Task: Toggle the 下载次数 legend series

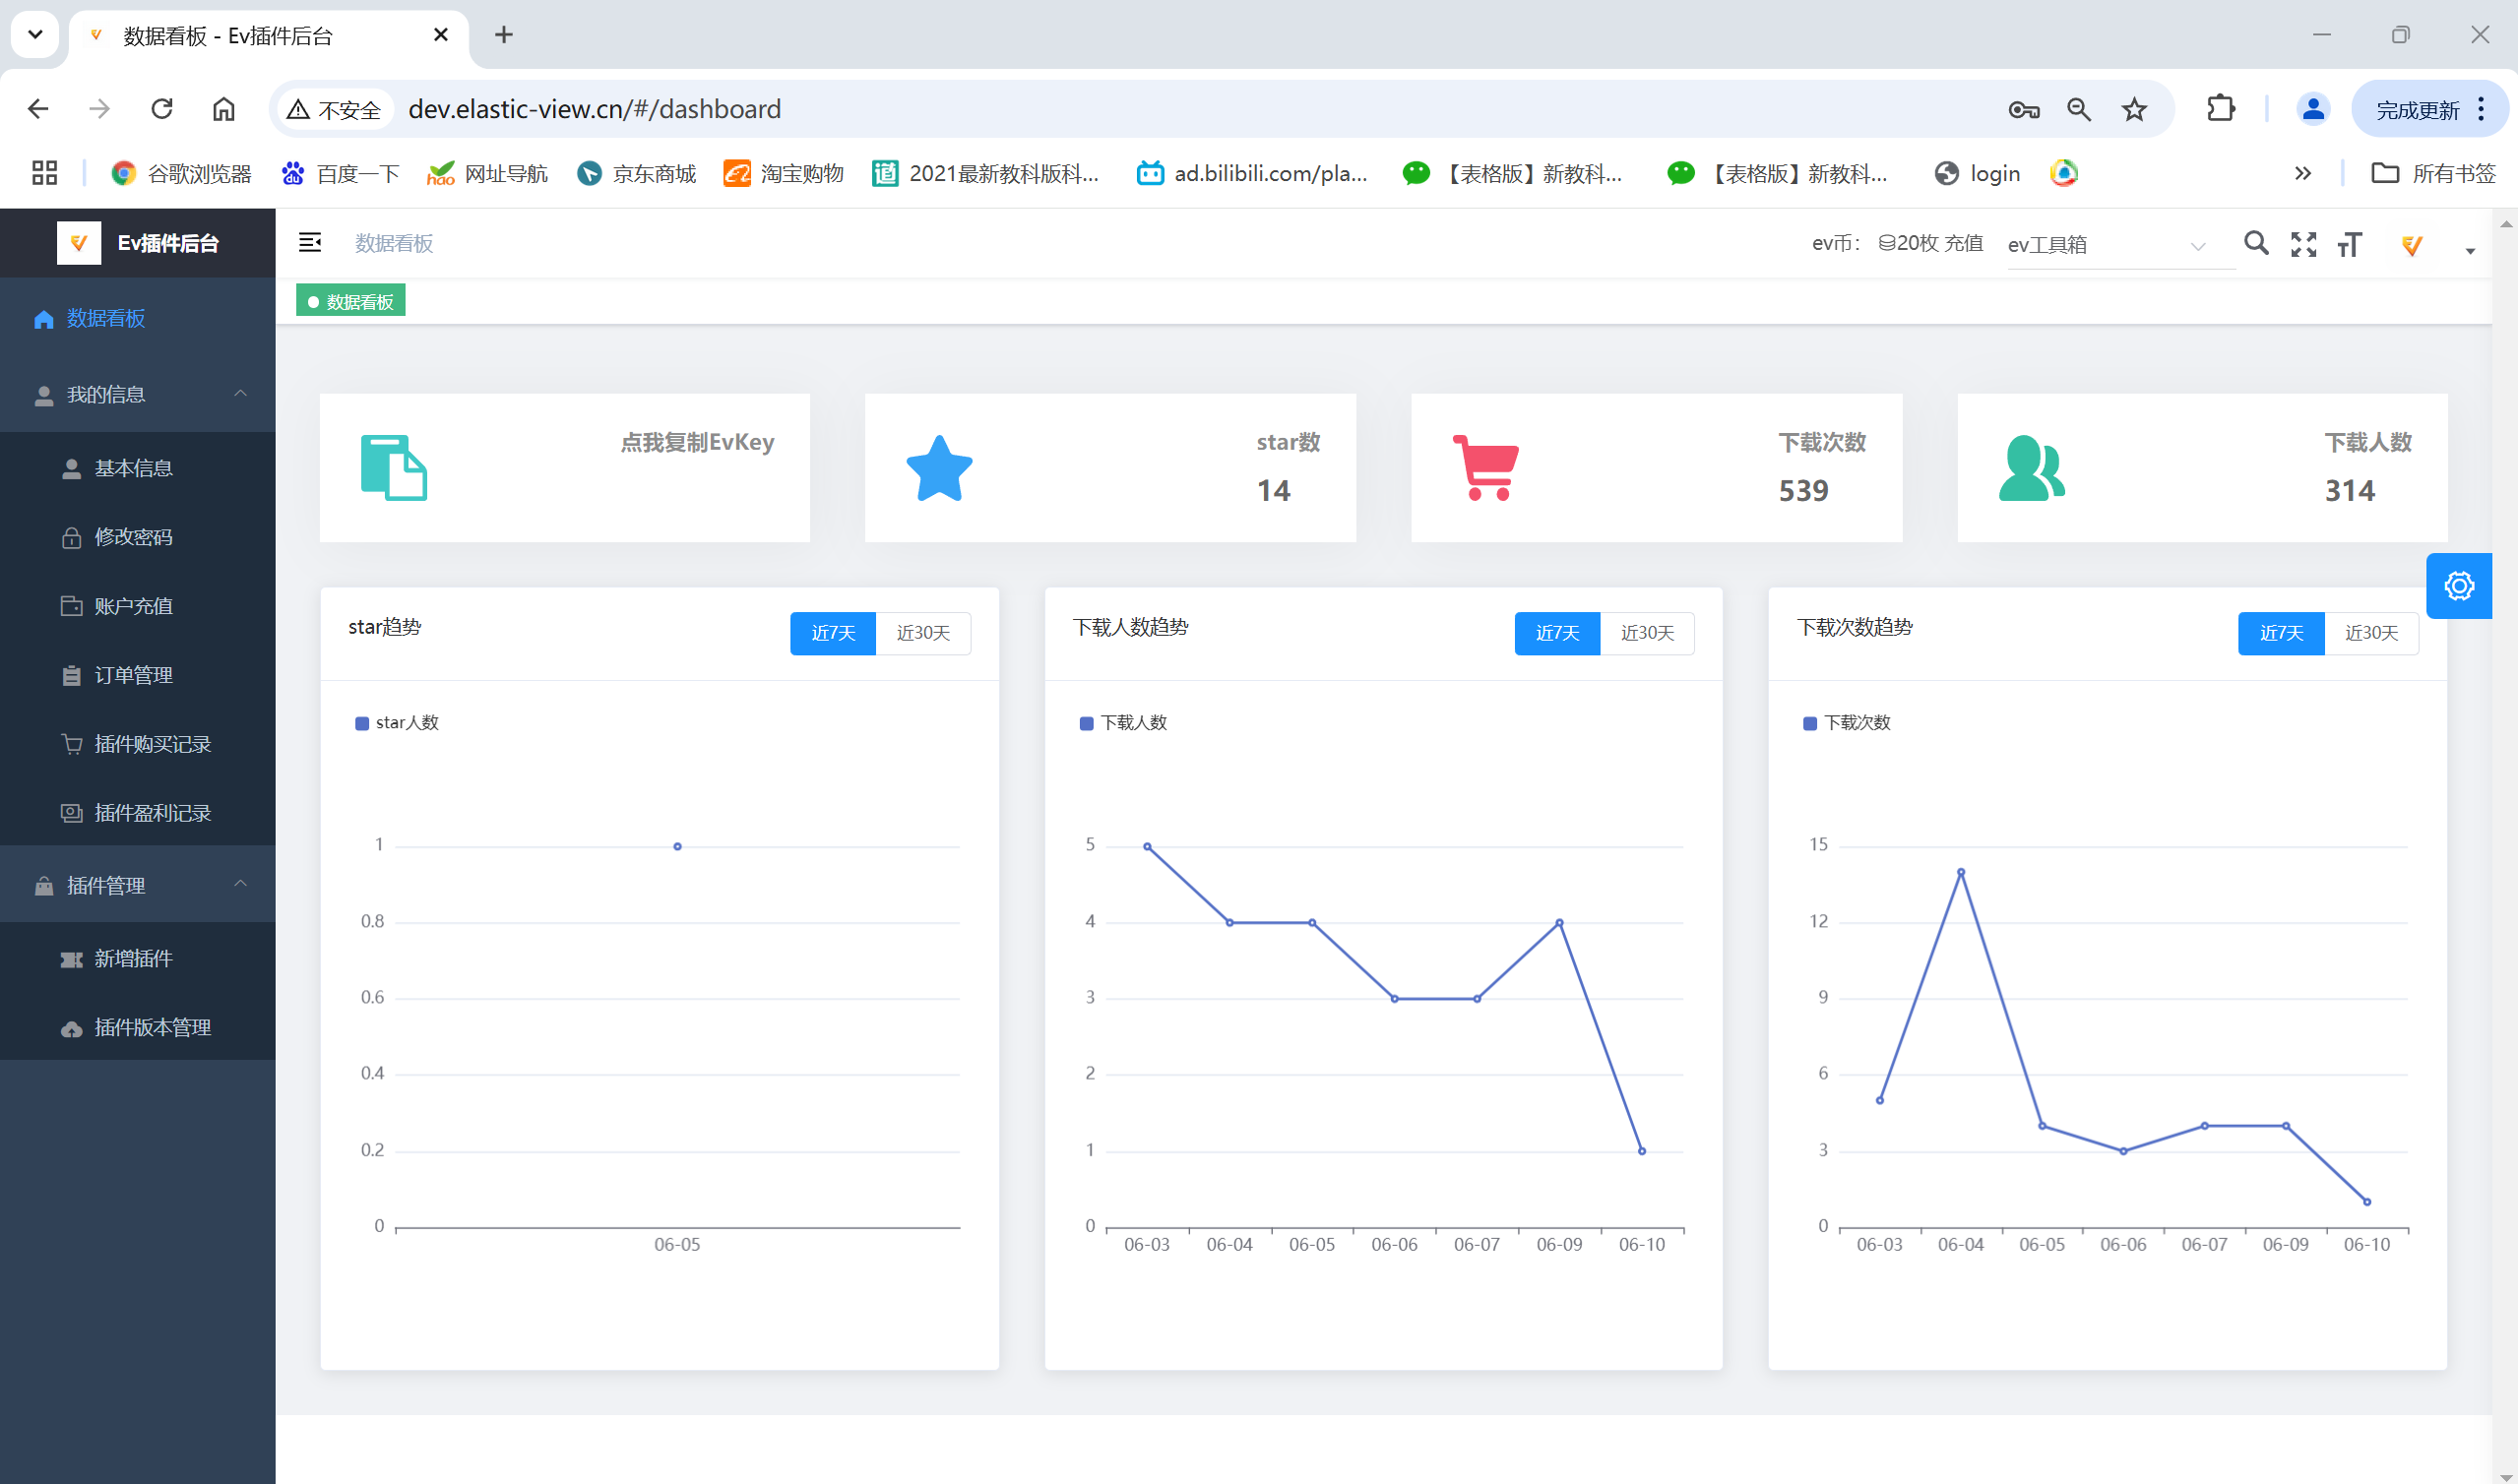Action: click(1847, 723)
